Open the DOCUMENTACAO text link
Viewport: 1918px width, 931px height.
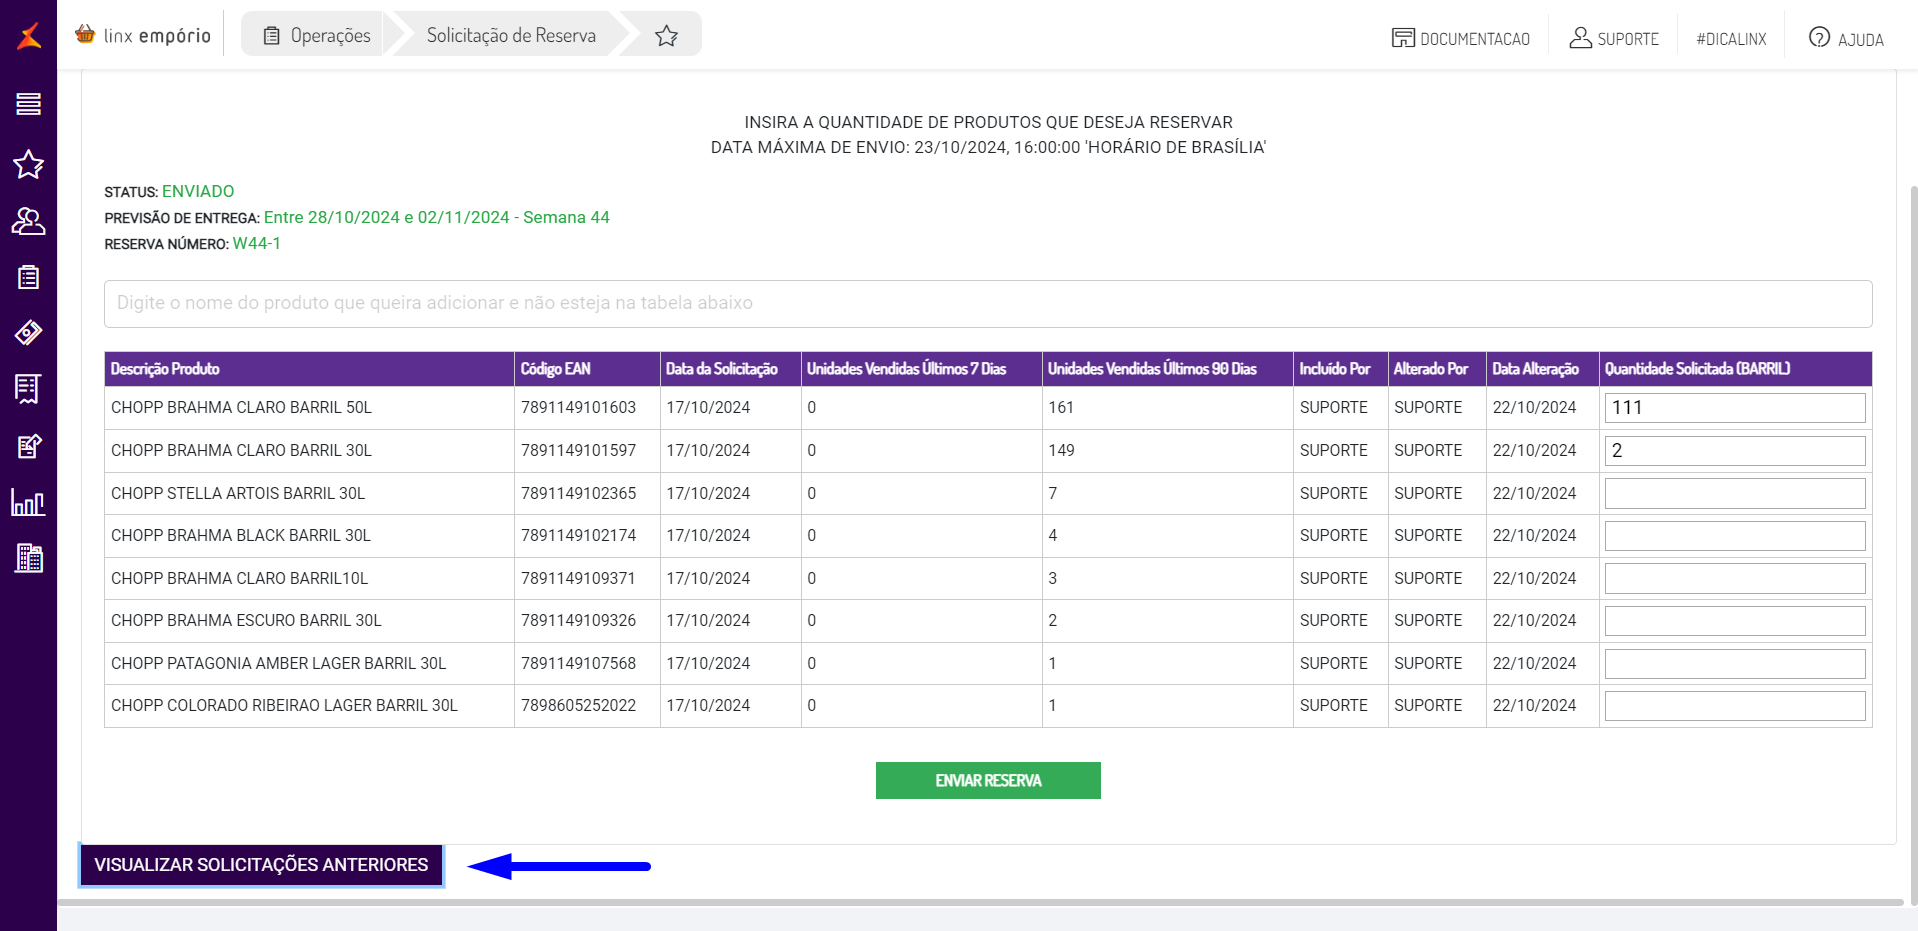point(1475,39)
